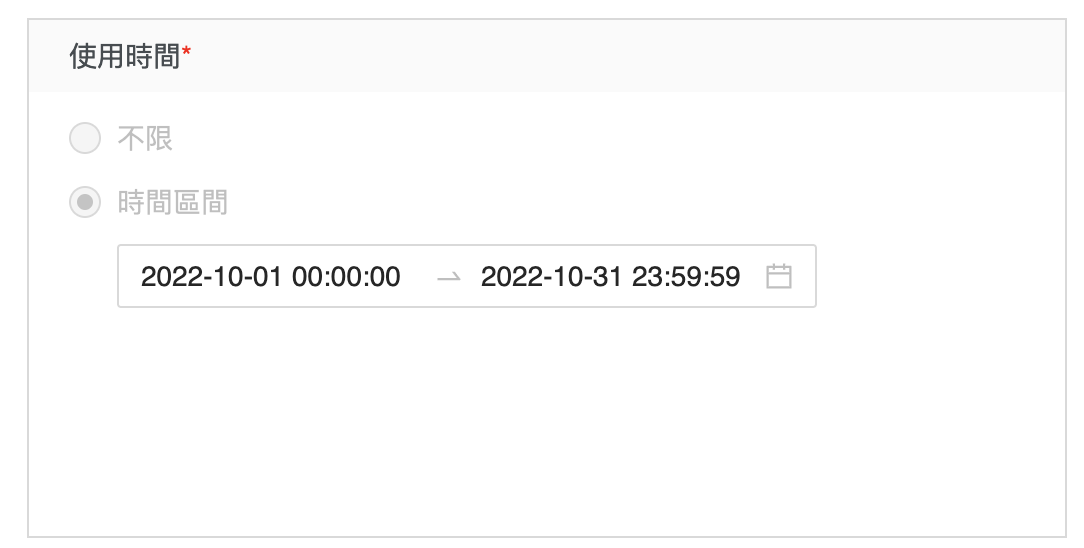The height and width of the screenshot is (548, 1084).
Task: Click the arrow separator between dates
Action: coord(449,277)
